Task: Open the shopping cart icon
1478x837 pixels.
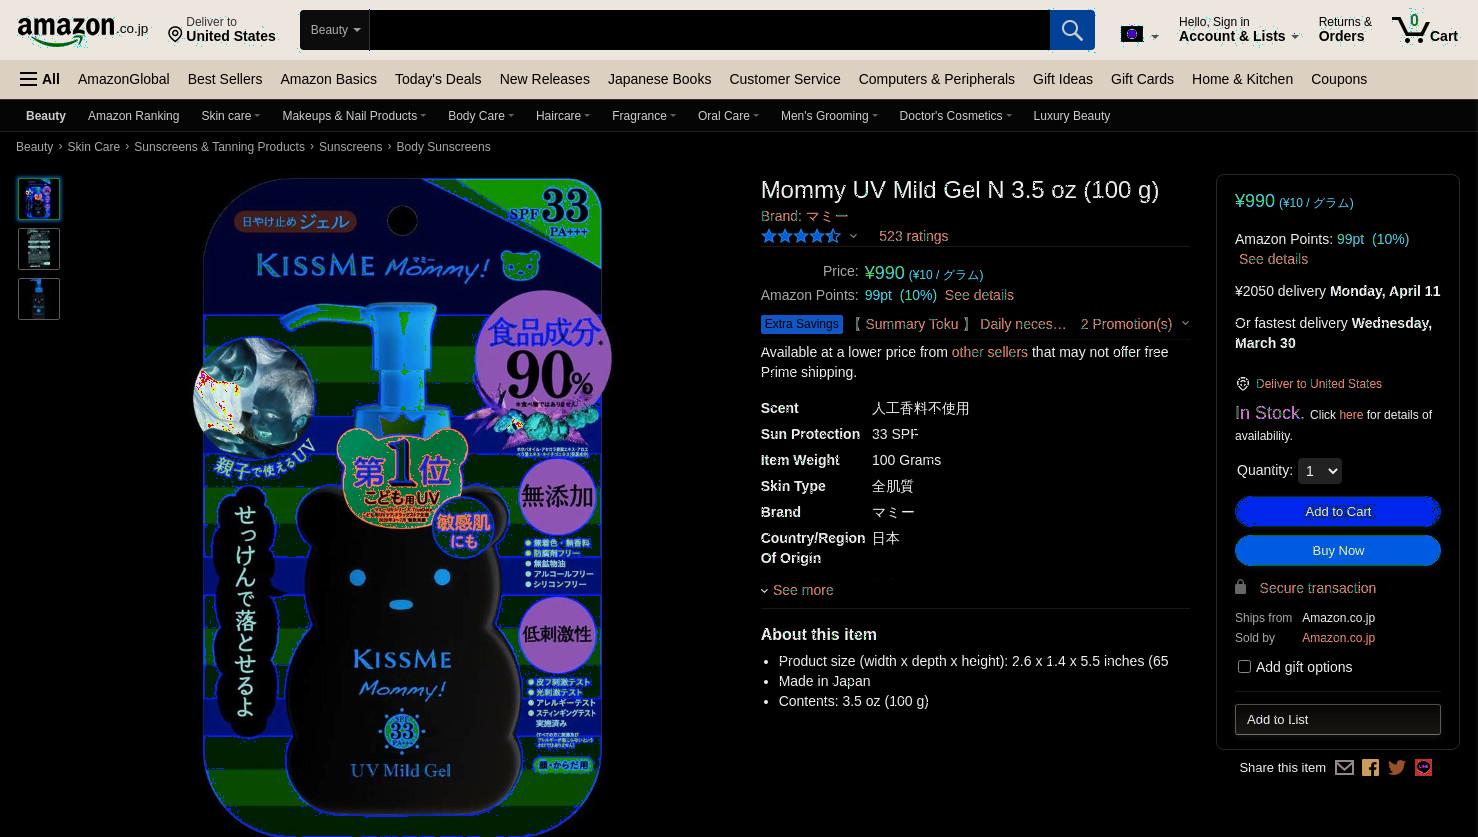Action: (1425, 30)
